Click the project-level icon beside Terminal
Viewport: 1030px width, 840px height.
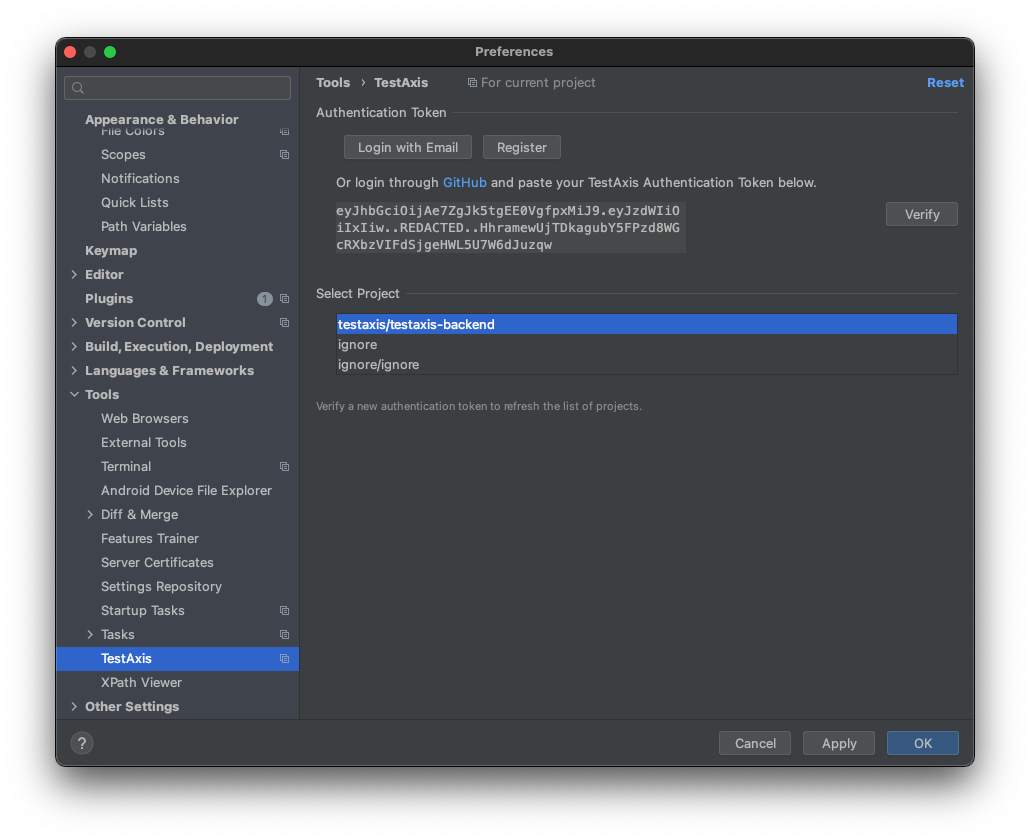coord(284,467)
